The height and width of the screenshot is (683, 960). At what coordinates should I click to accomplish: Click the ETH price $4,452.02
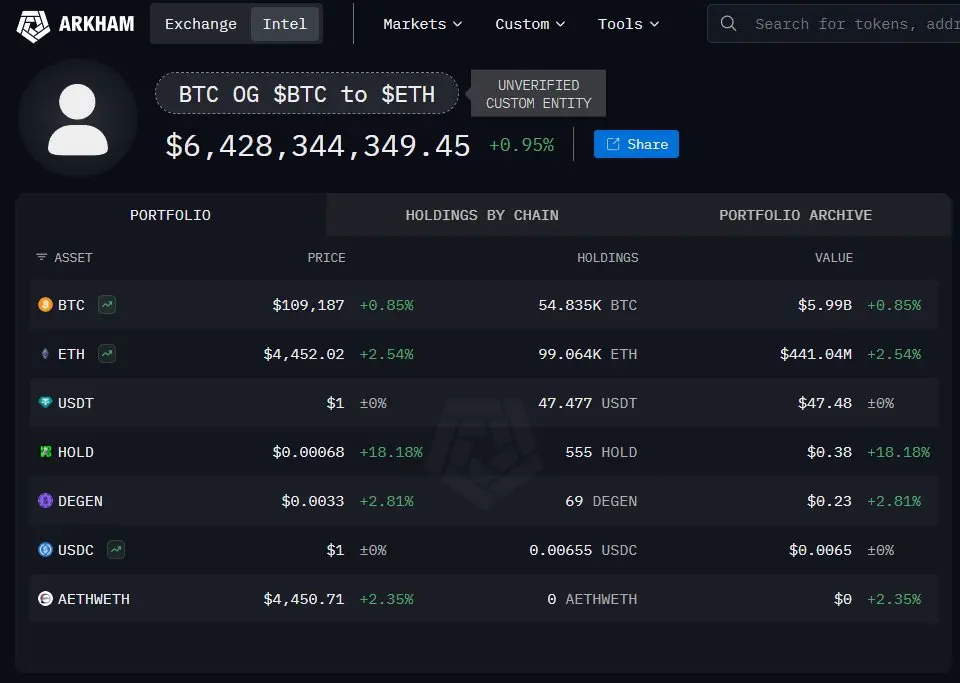(x=304, y=354)
